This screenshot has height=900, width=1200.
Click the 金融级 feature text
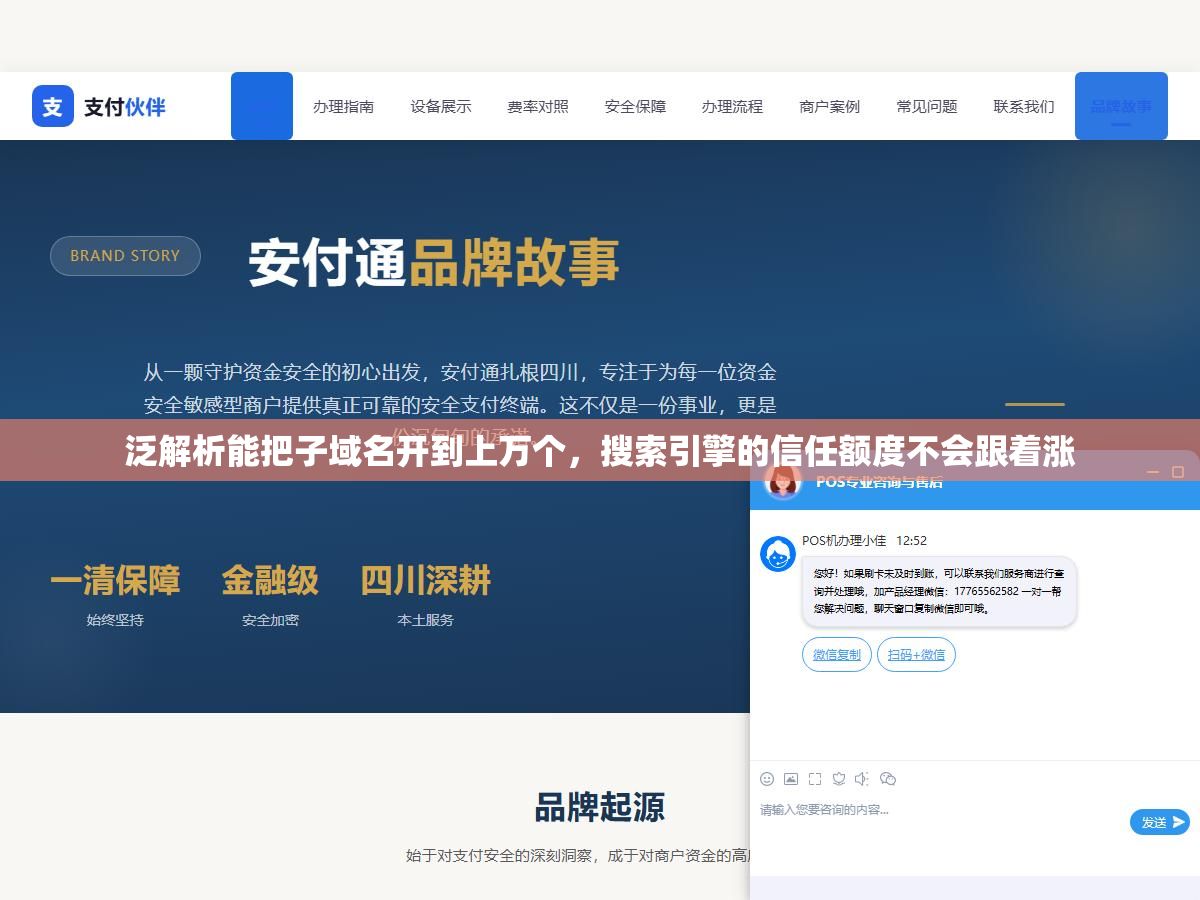tap(270, 581)
